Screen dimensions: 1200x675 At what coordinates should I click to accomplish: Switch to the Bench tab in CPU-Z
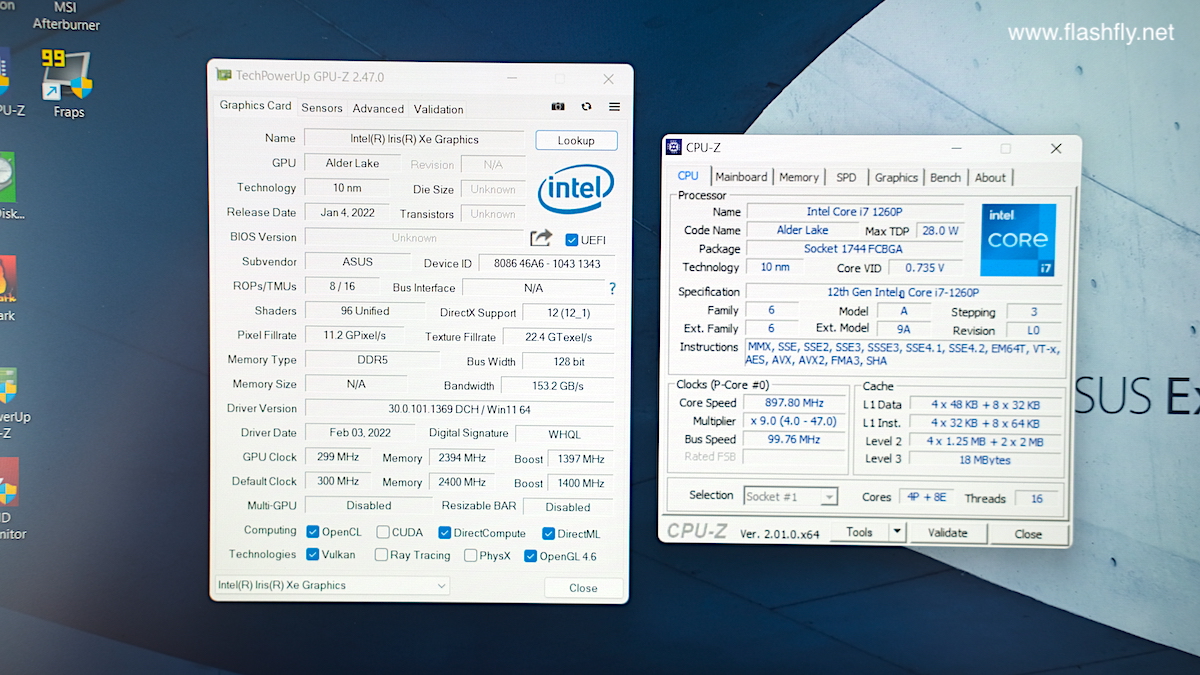[945, 177]
